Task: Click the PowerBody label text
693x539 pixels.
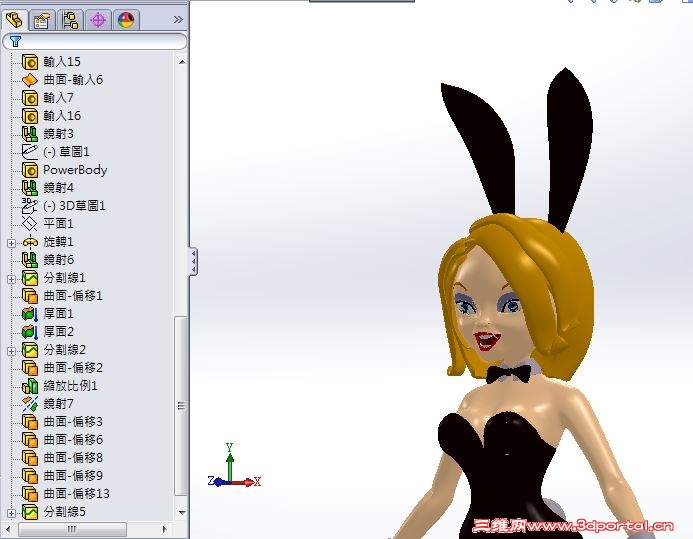Action: tap(75, 170)
